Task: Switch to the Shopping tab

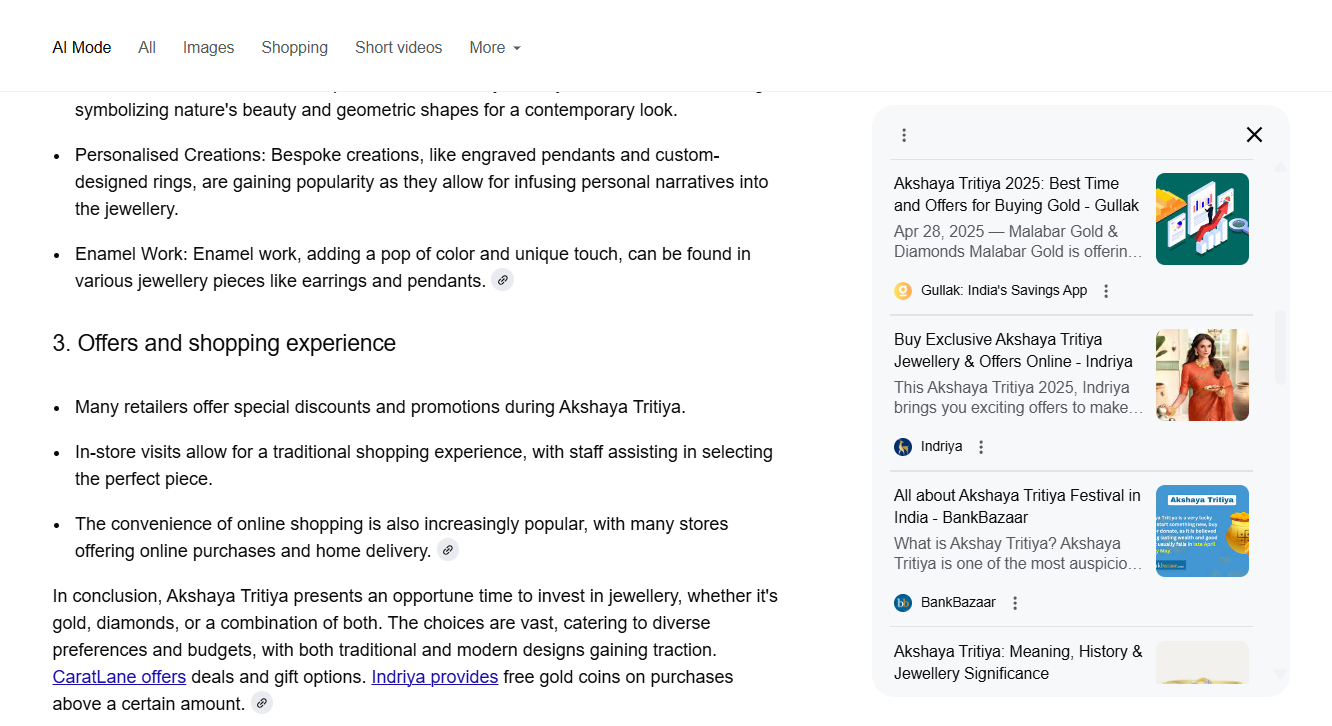Action: 294,48
